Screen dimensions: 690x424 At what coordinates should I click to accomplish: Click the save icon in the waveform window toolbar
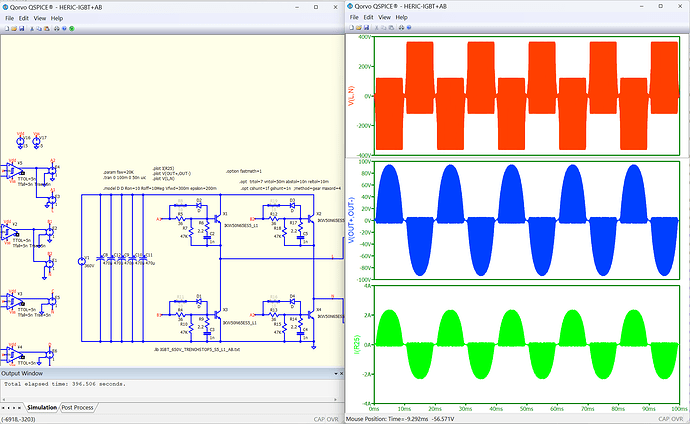click(366, 27)
